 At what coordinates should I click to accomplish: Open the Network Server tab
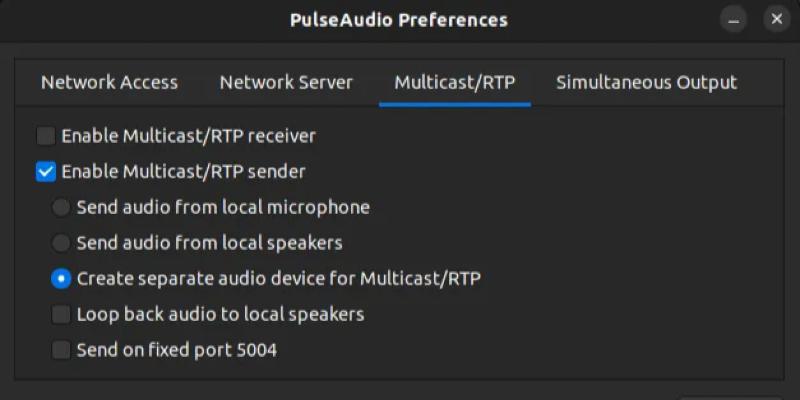[x=286, y=82]
